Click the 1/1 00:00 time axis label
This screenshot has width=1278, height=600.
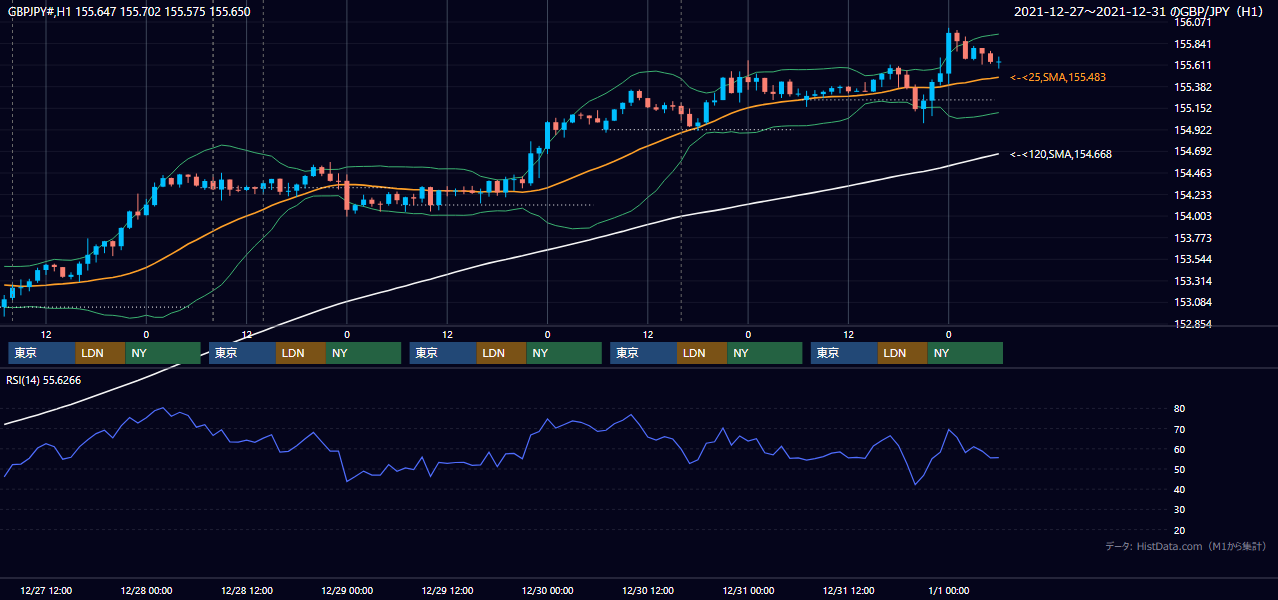948,591
